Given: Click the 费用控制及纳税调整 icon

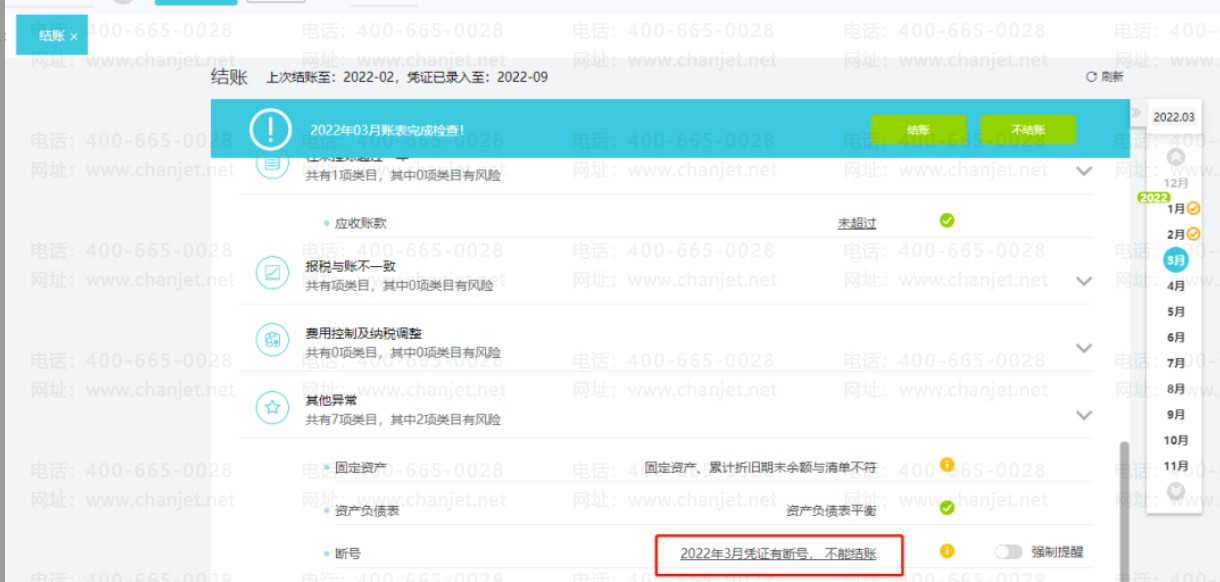Looking at the screenshot, I should 271,339.
